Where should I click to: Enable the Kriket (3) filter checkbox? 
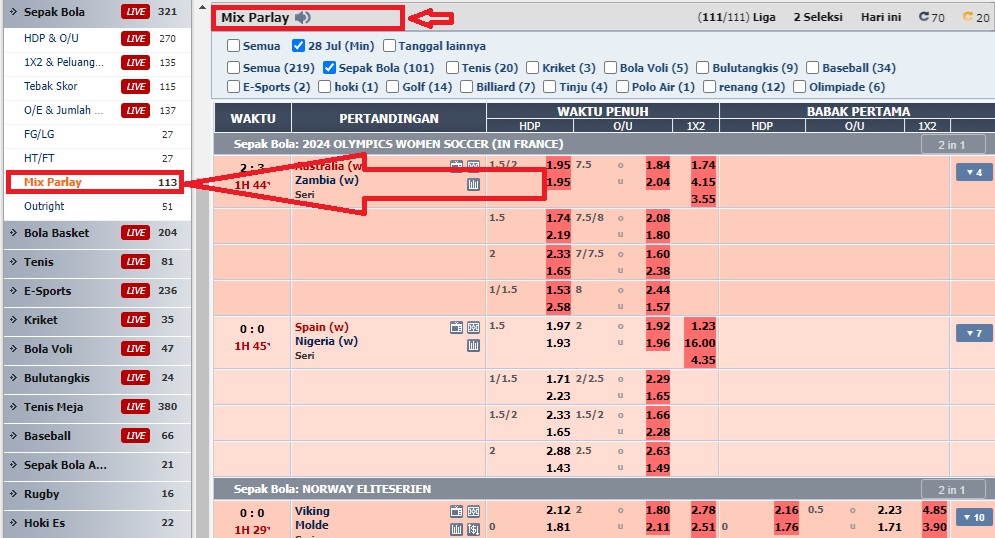tap(532, 67)
